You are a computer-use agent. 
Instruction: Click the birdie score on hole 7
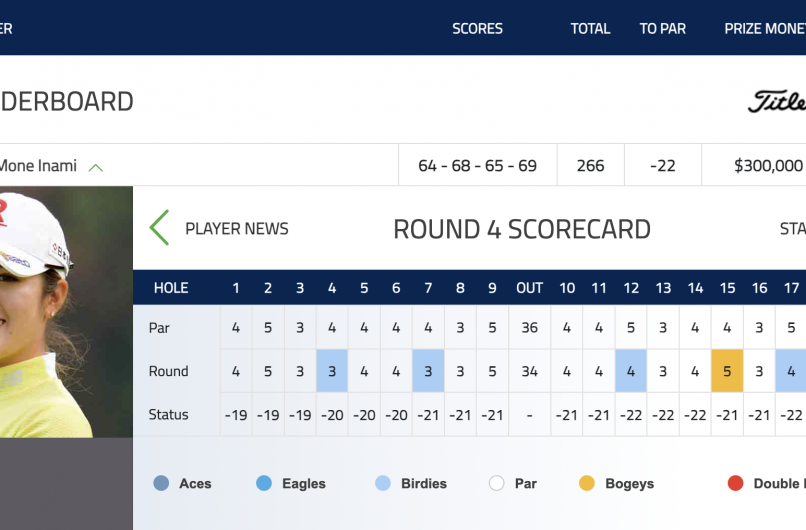(x=428, y=371)
